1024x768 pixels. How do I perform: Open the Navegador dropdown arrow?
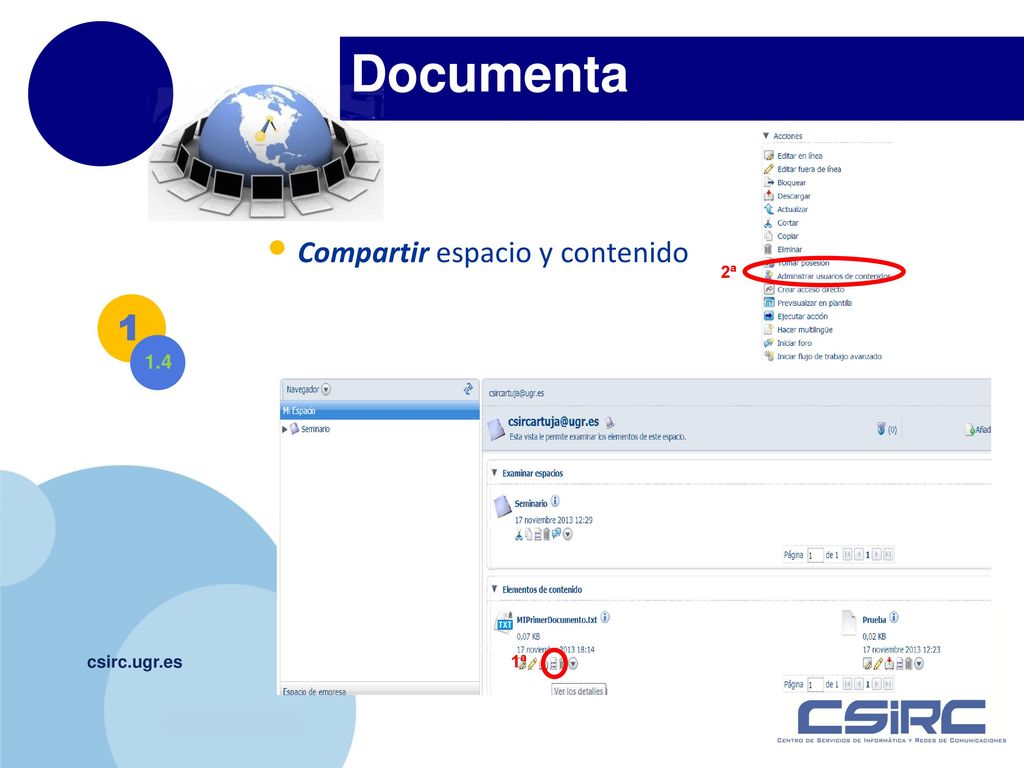pos(326,390)
